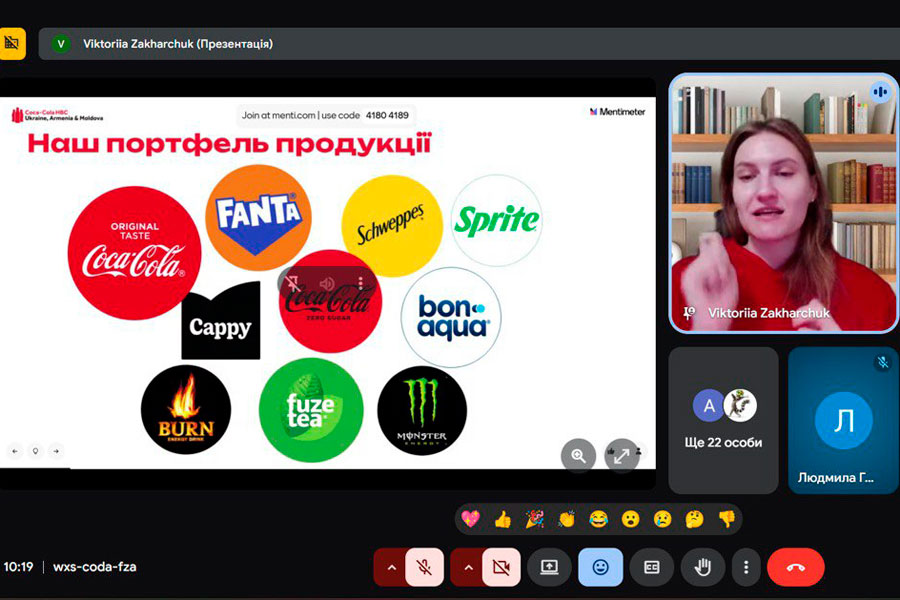This screenshot has height=600, width=900.
Task: Go to next slide arrow in Mentimeter
Action: pos(56,451)
